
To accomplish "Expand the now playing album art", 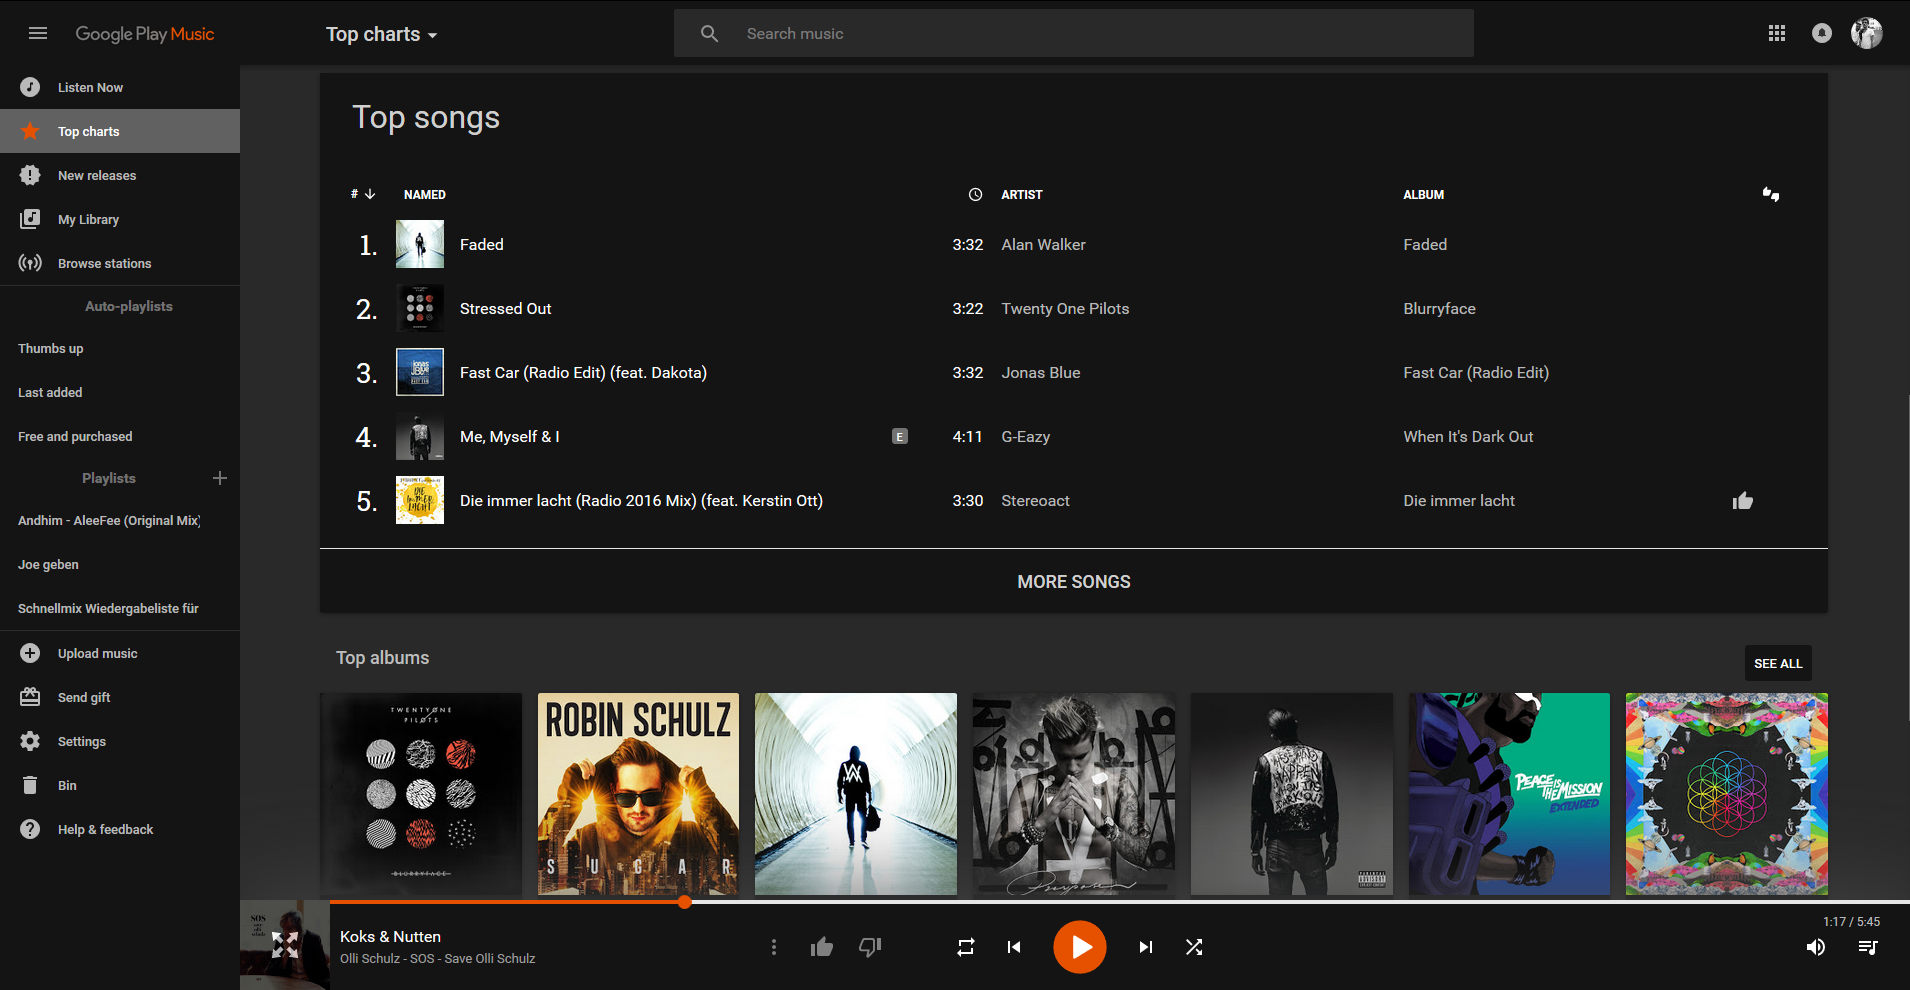I will pos(285,945).
